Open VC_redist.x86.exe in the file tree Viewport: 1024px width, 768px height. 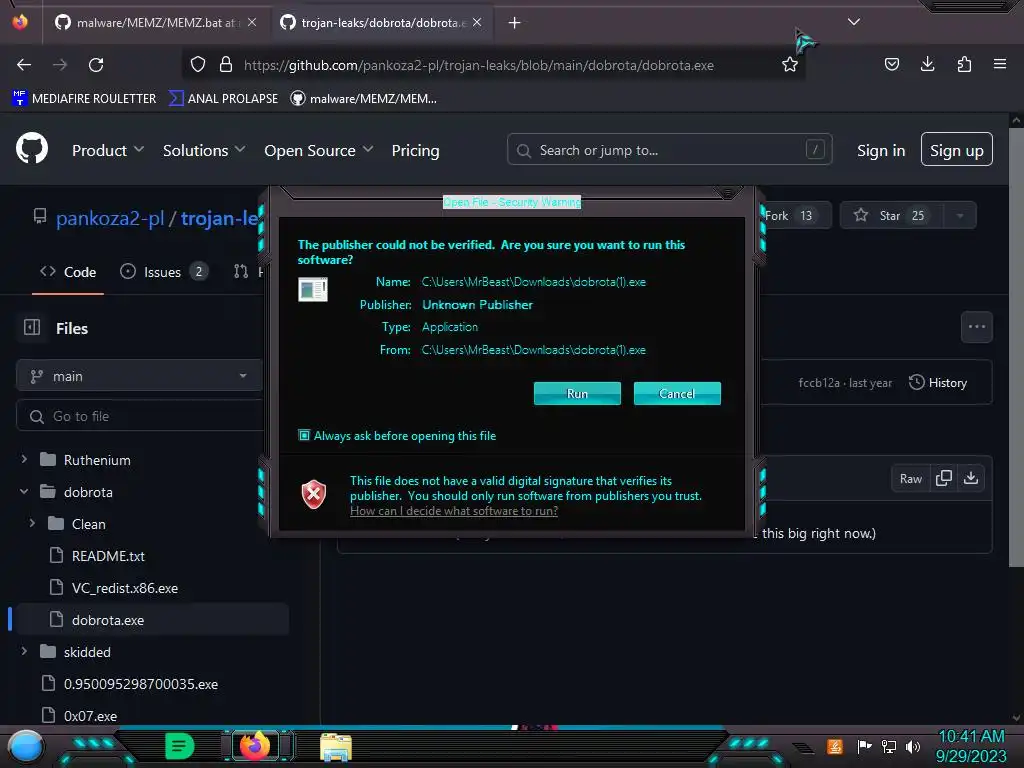point(124,588)
